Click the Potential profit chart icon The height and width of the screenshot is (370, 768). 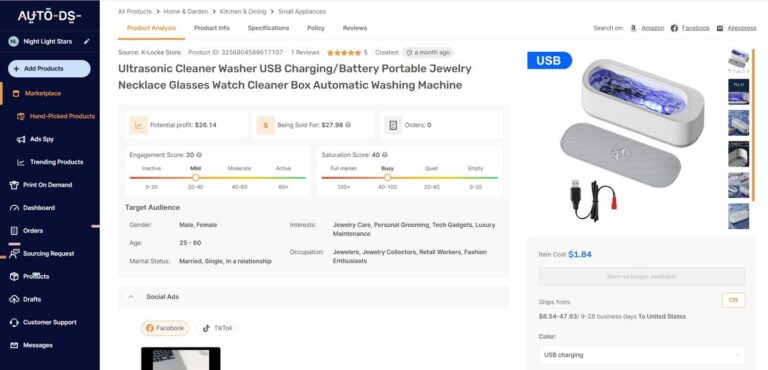click(x=139, y=125)
